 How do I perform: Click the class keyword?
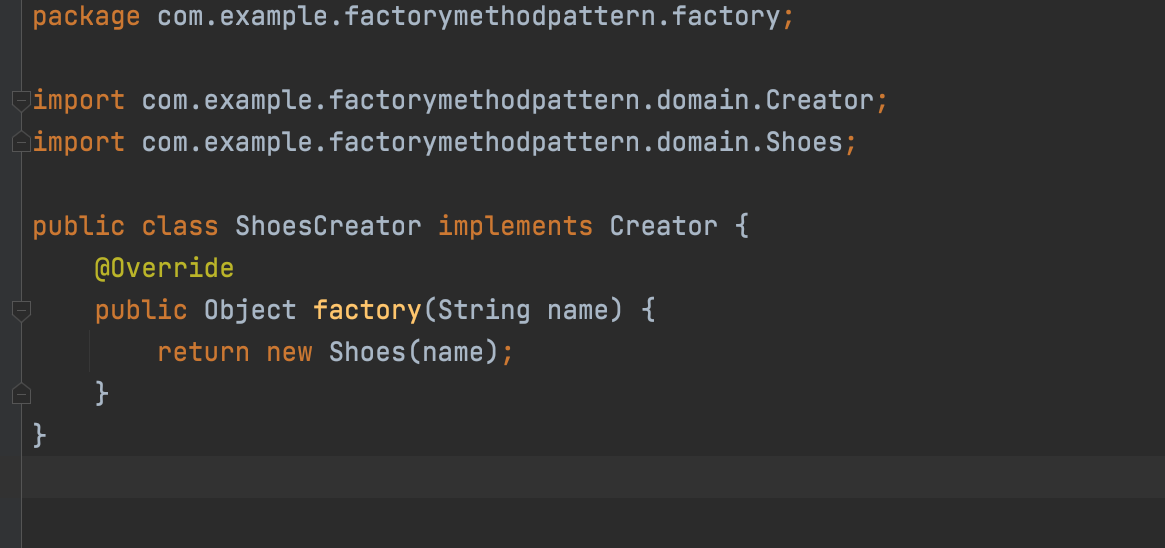(181, 226)
